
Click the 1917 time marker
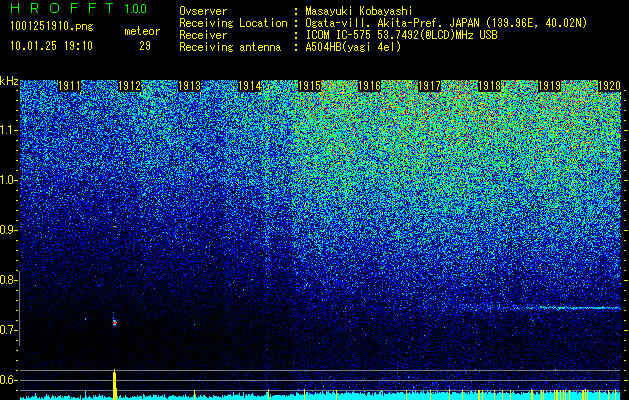pyautogui.click(x=429, y=86)
